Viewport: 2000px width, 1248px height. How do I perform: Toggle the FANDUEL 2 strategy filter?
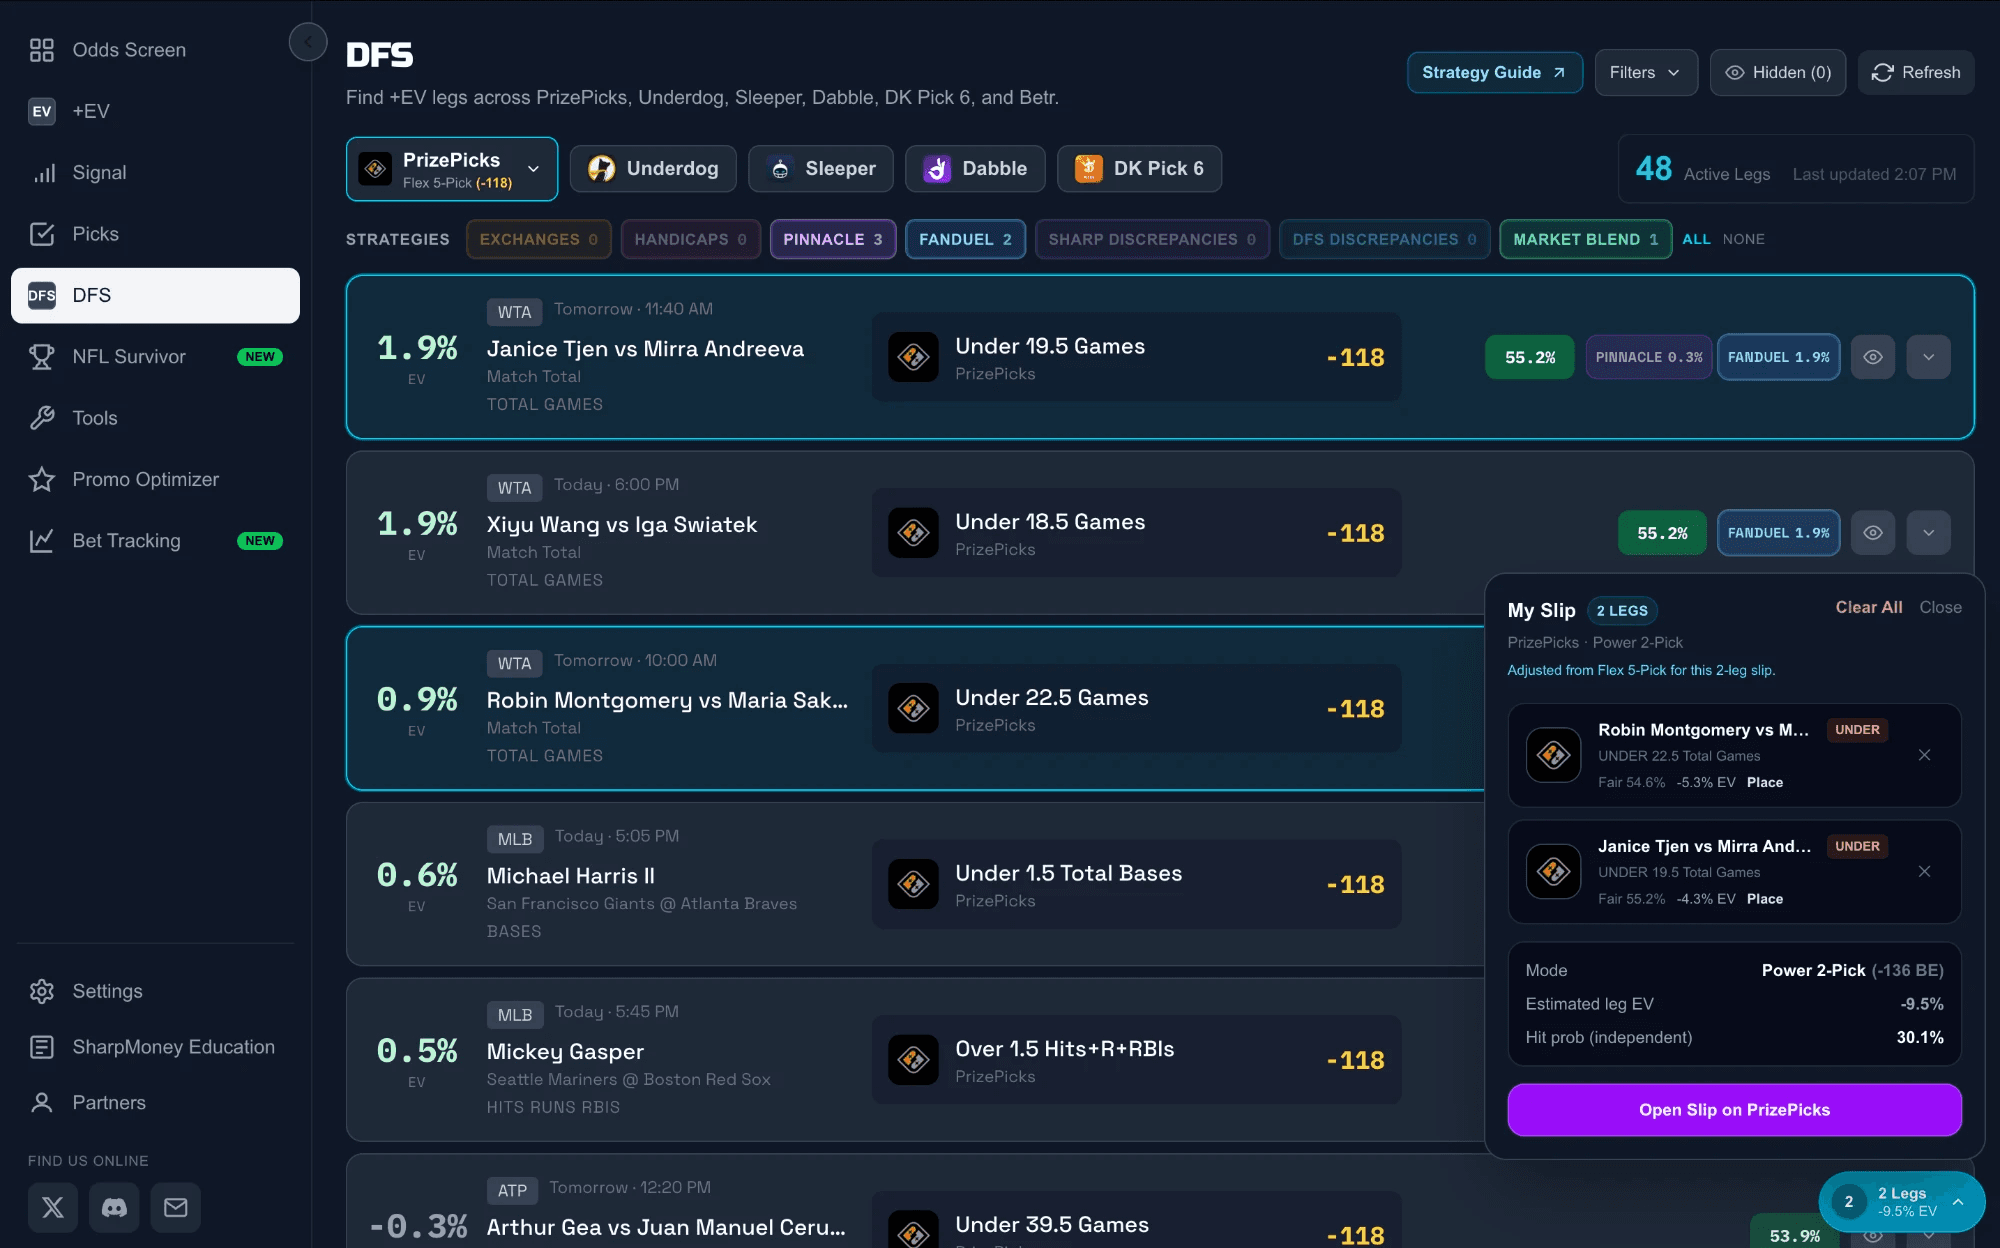(x=965, y=239)
